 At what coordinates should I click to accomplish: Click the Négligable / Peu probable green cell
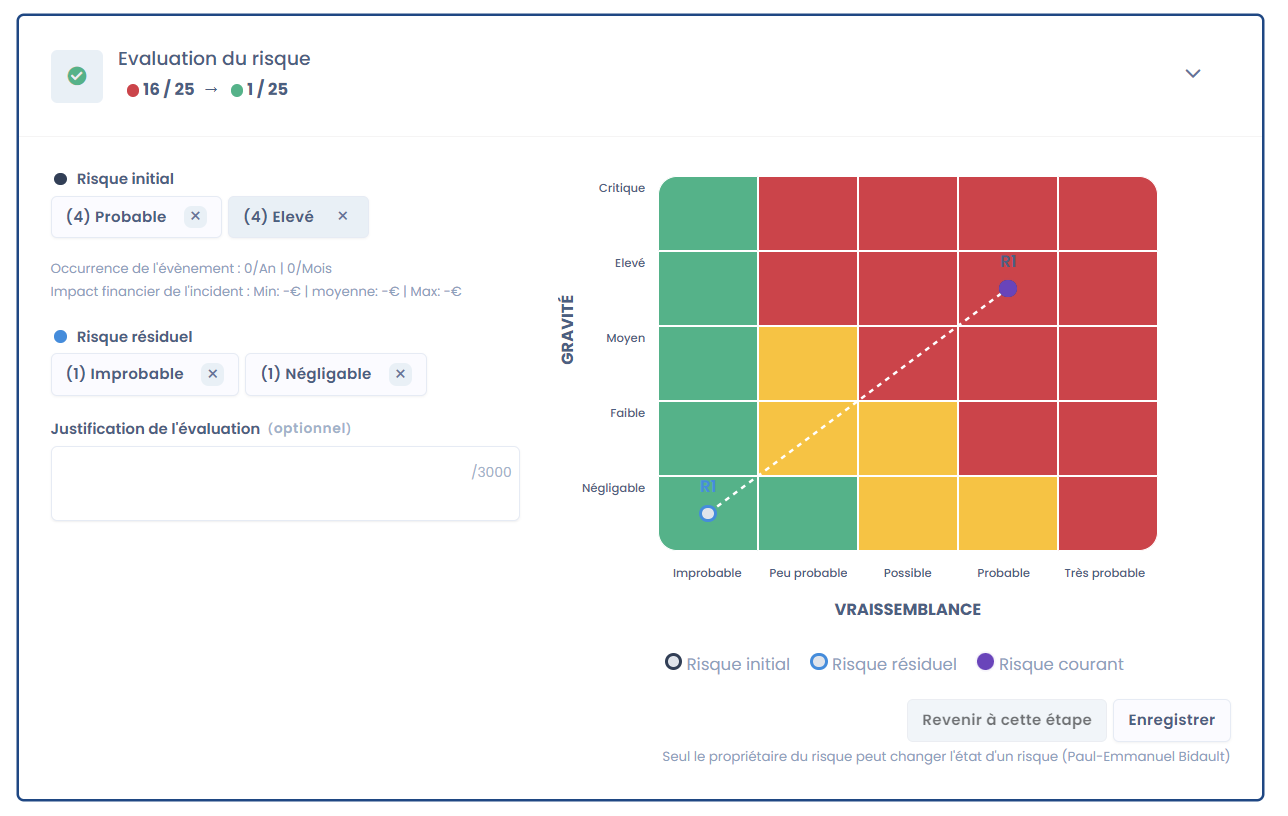tap(808, 513)
